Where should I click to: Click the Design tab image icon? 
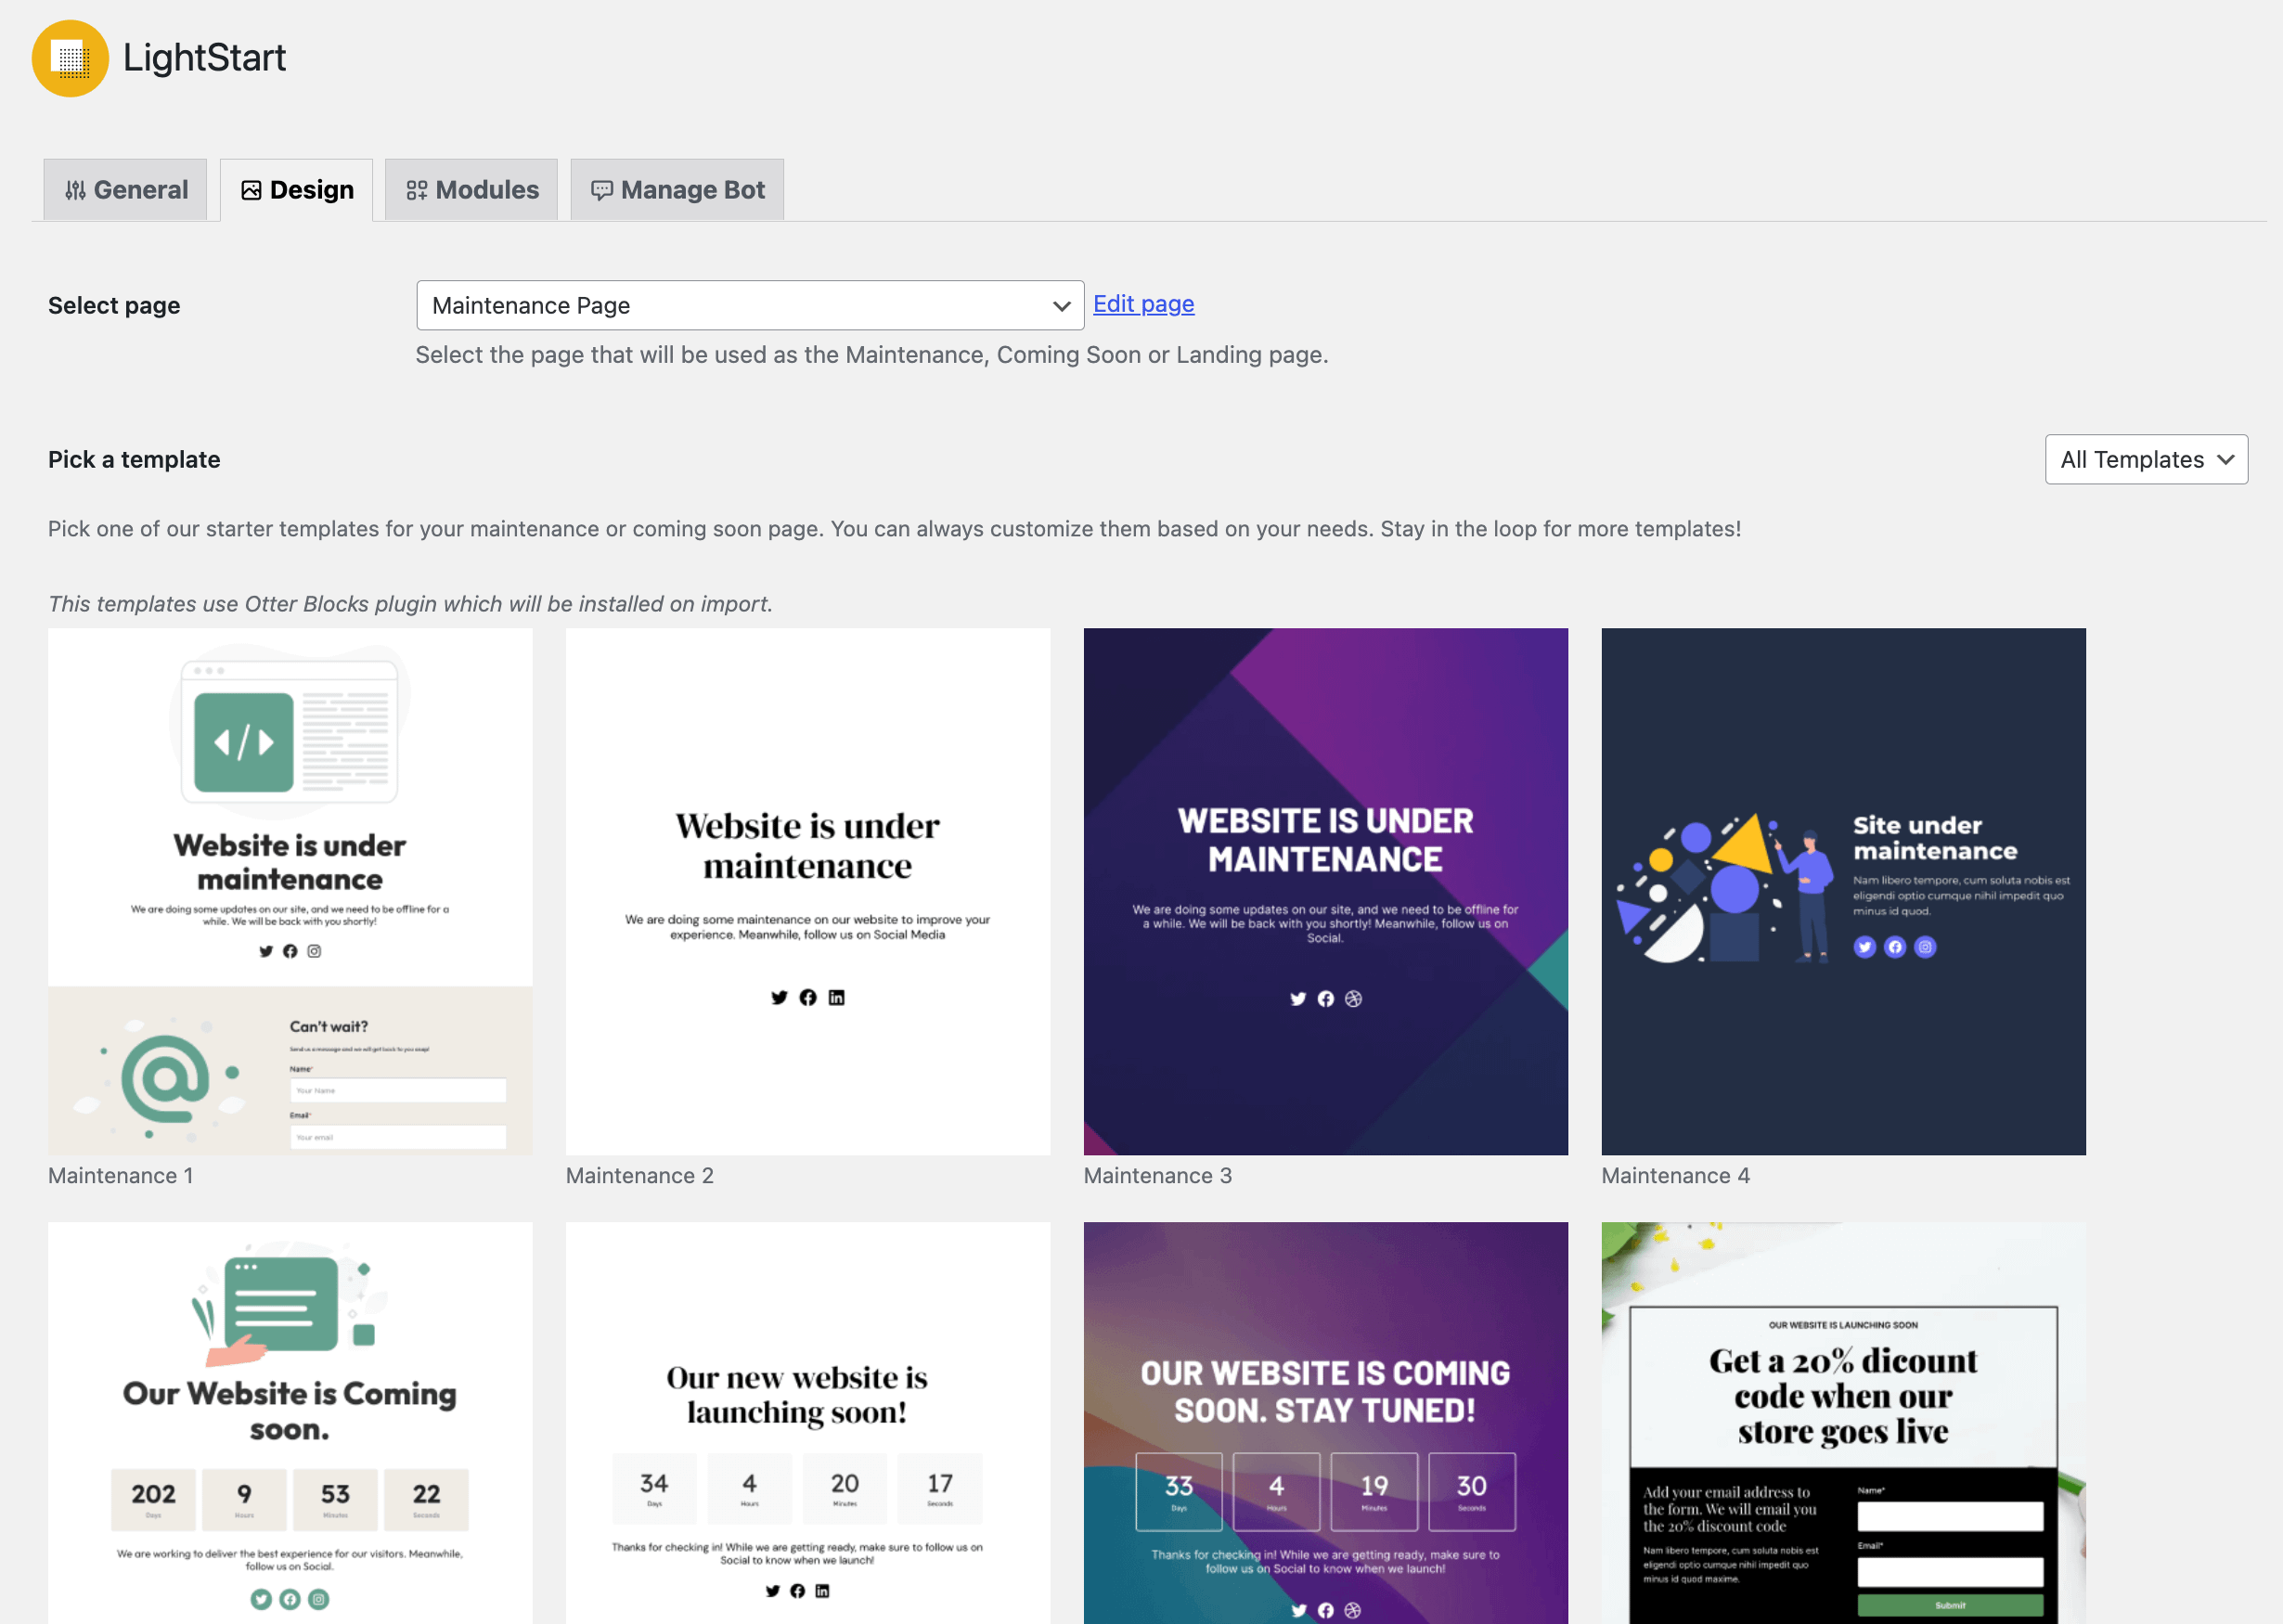[251, 190]
